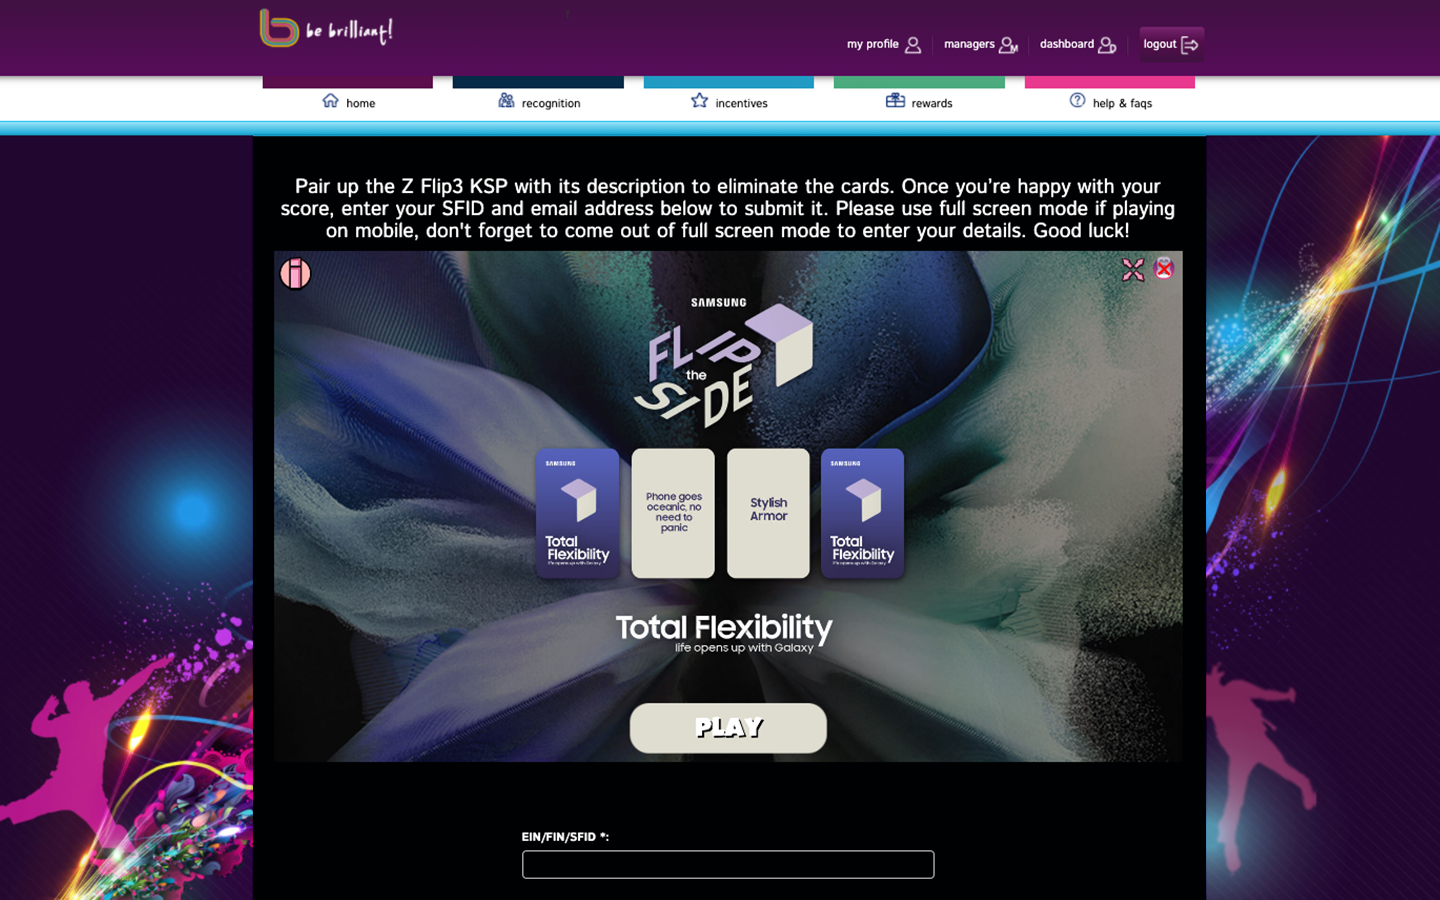The image size is (1440, 900).
Task: Open the rewards tab
Action: [x=919, y=101]
